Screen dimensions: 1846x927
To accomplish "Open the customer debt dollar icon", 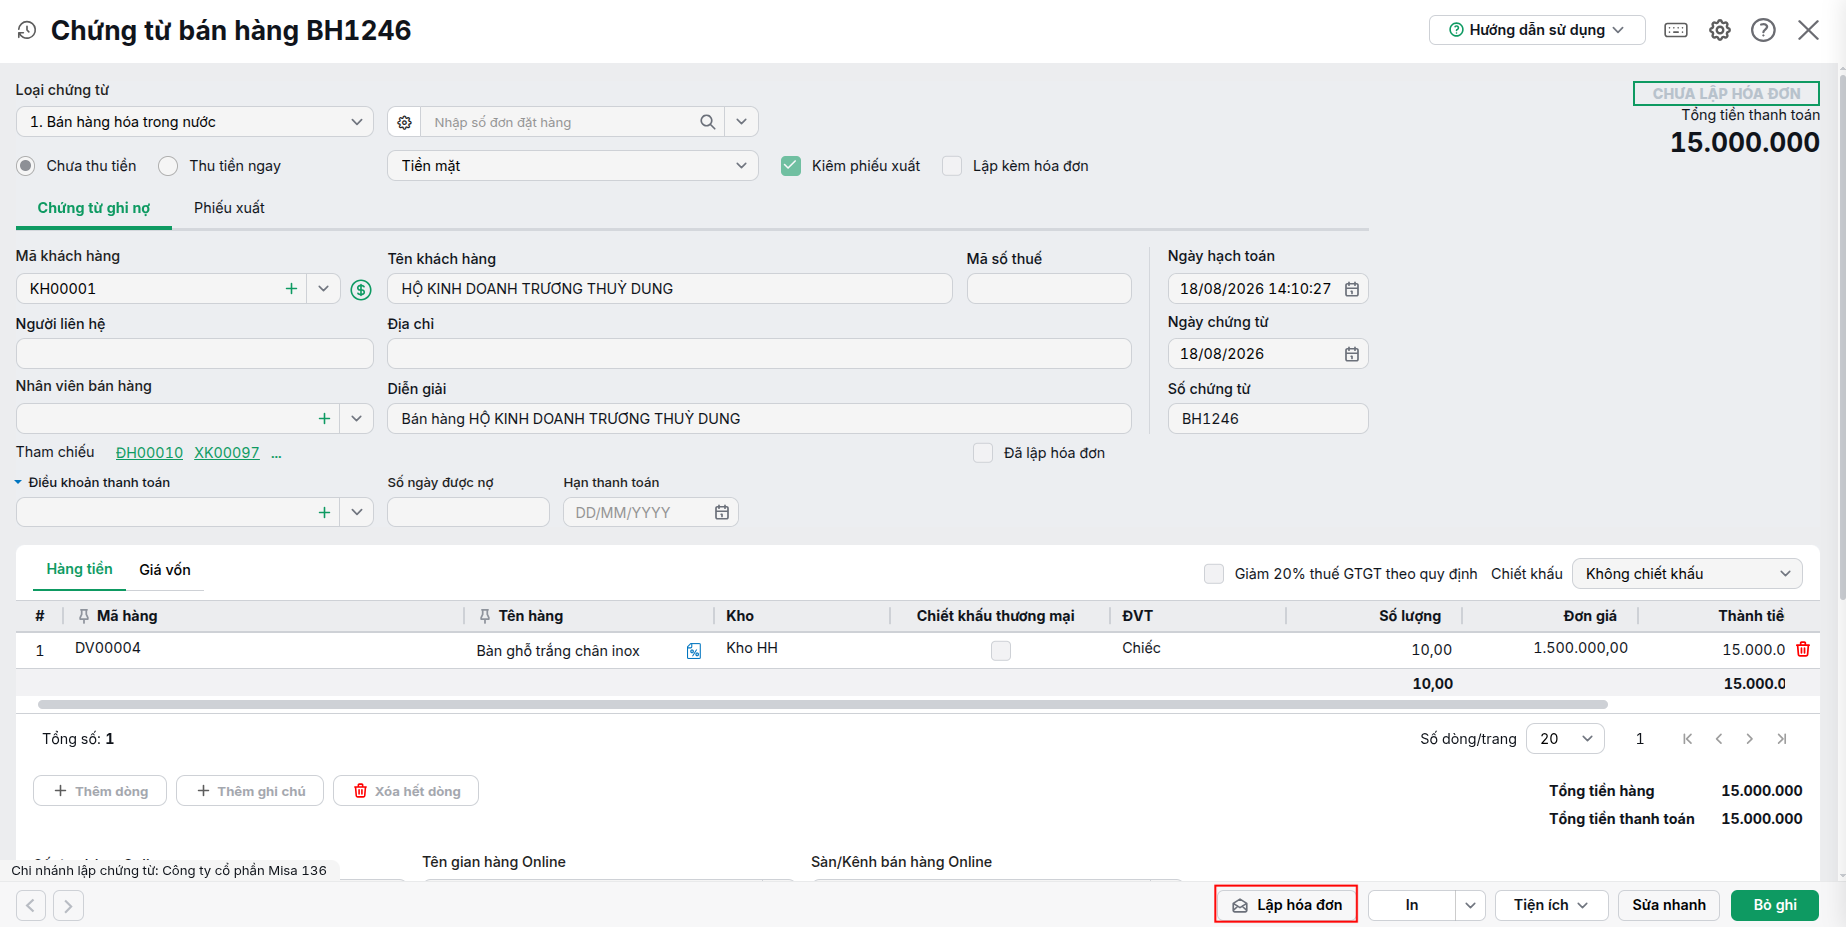I will pyautogui.click(x=361, y=290).
